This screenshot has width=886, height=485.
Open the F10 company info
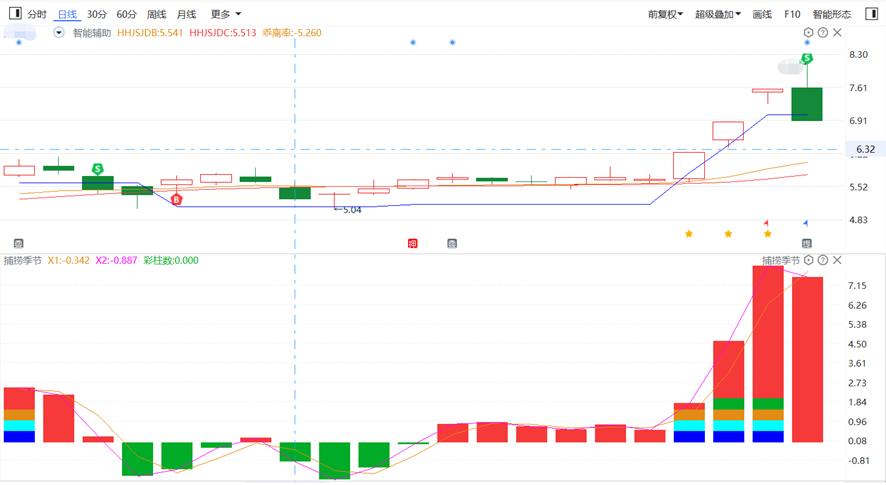(792, 14)
